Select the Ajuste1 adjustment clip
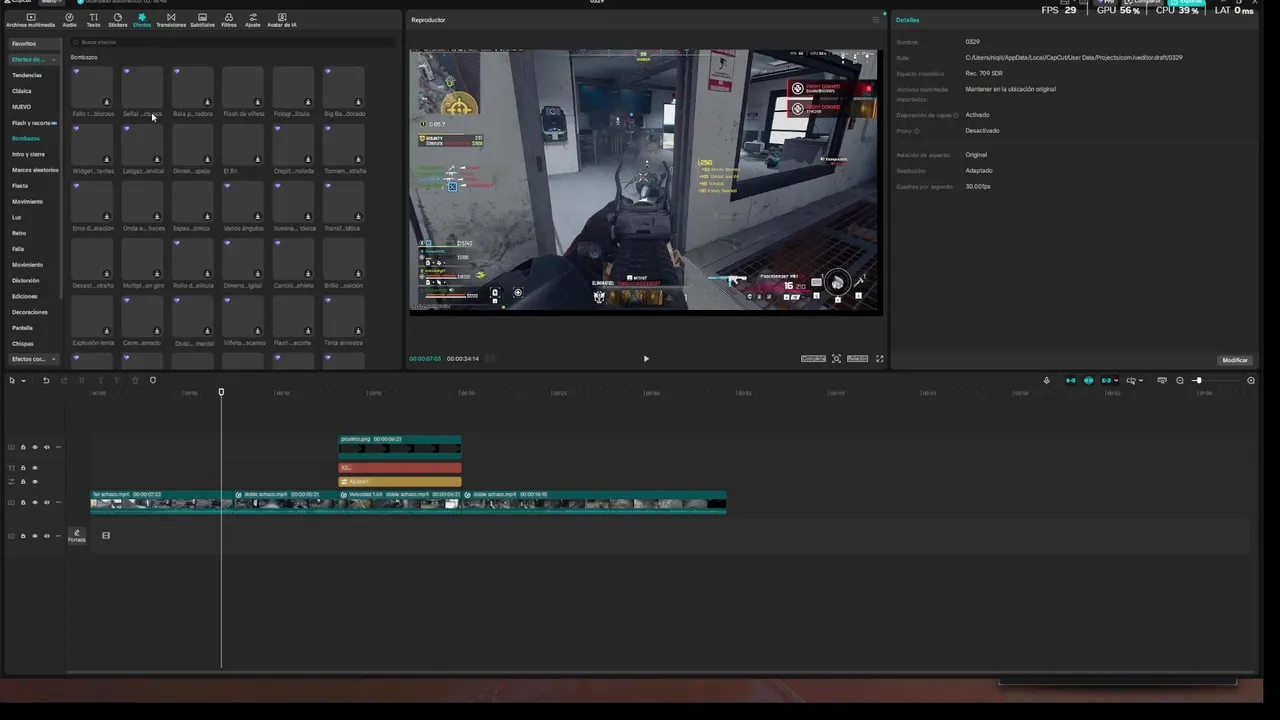The height and width of the screenshot is (720, 1280). pyautogui.click(x=400, y=482)
